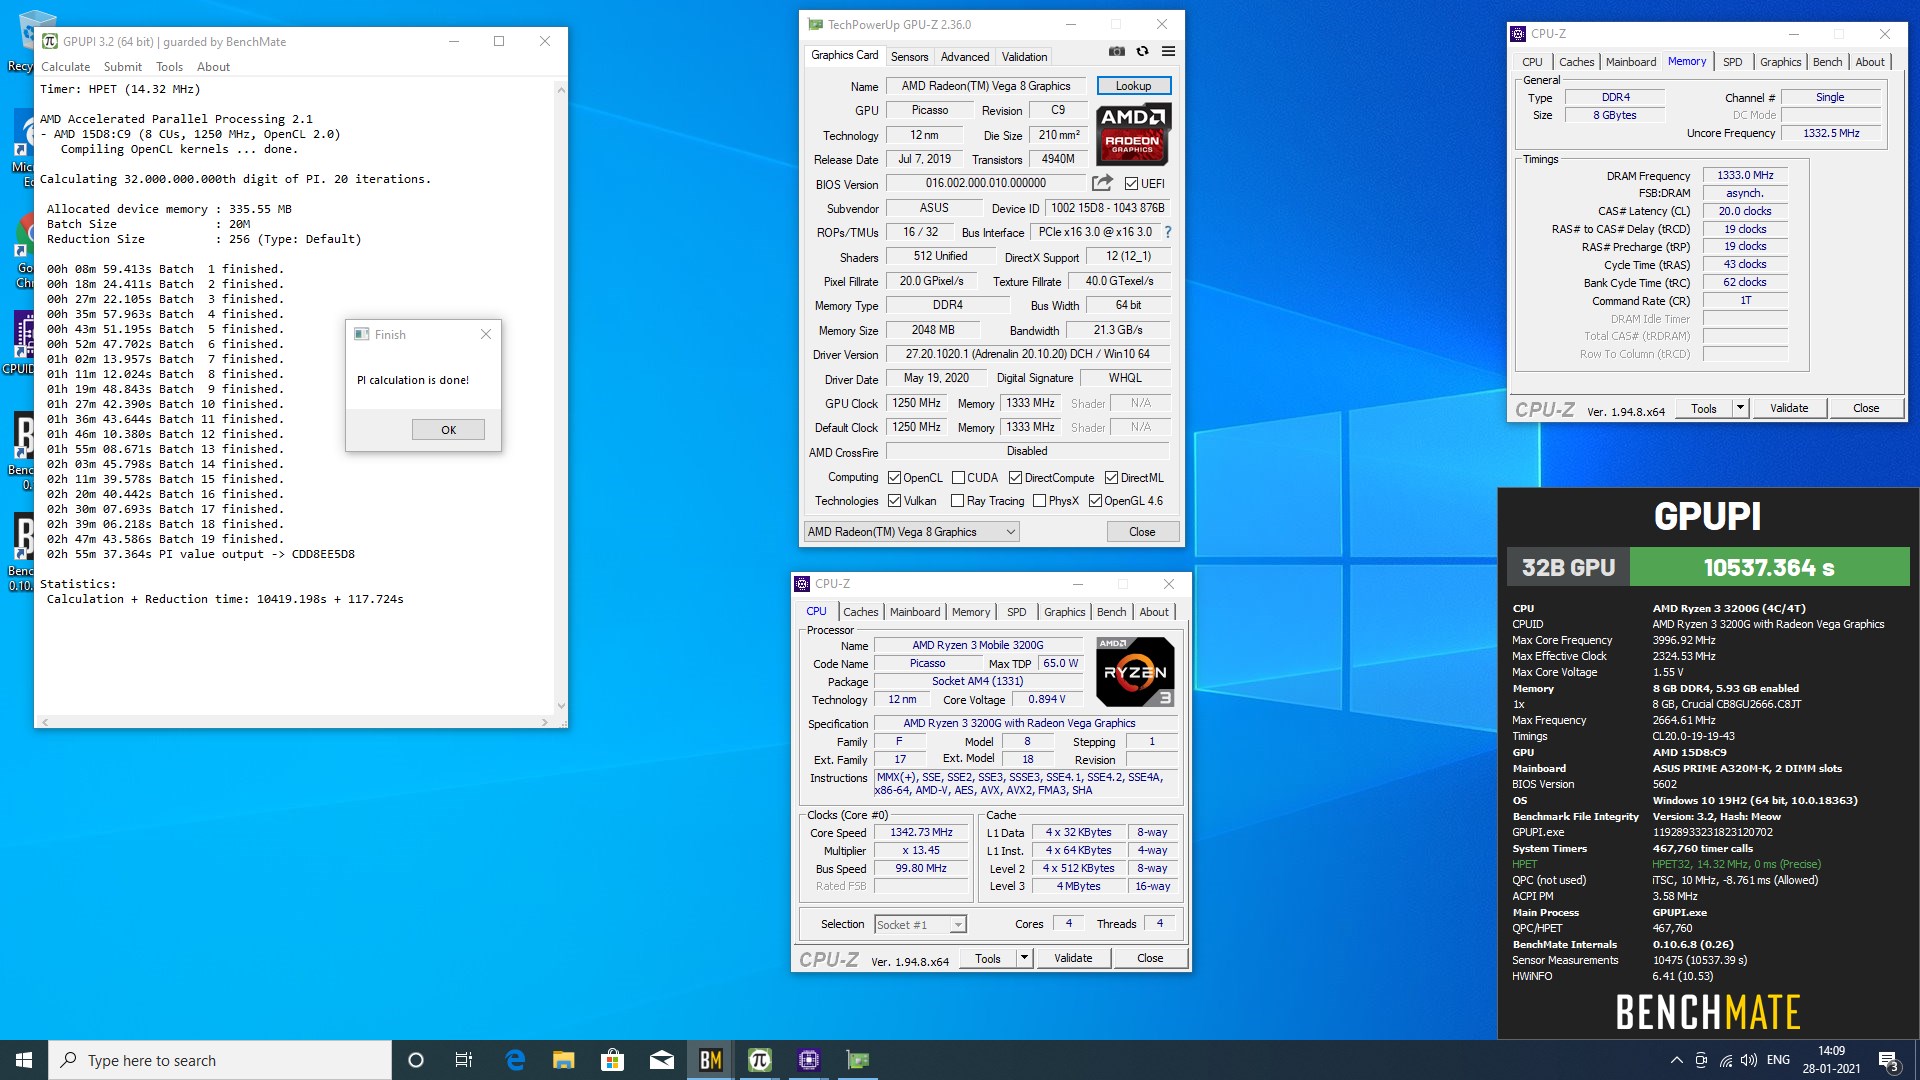The width and height of the screenshot is (1920, 1080).
Task: Click Ryzen 3 logo in CPU-Z
Action: (1135, 671)
